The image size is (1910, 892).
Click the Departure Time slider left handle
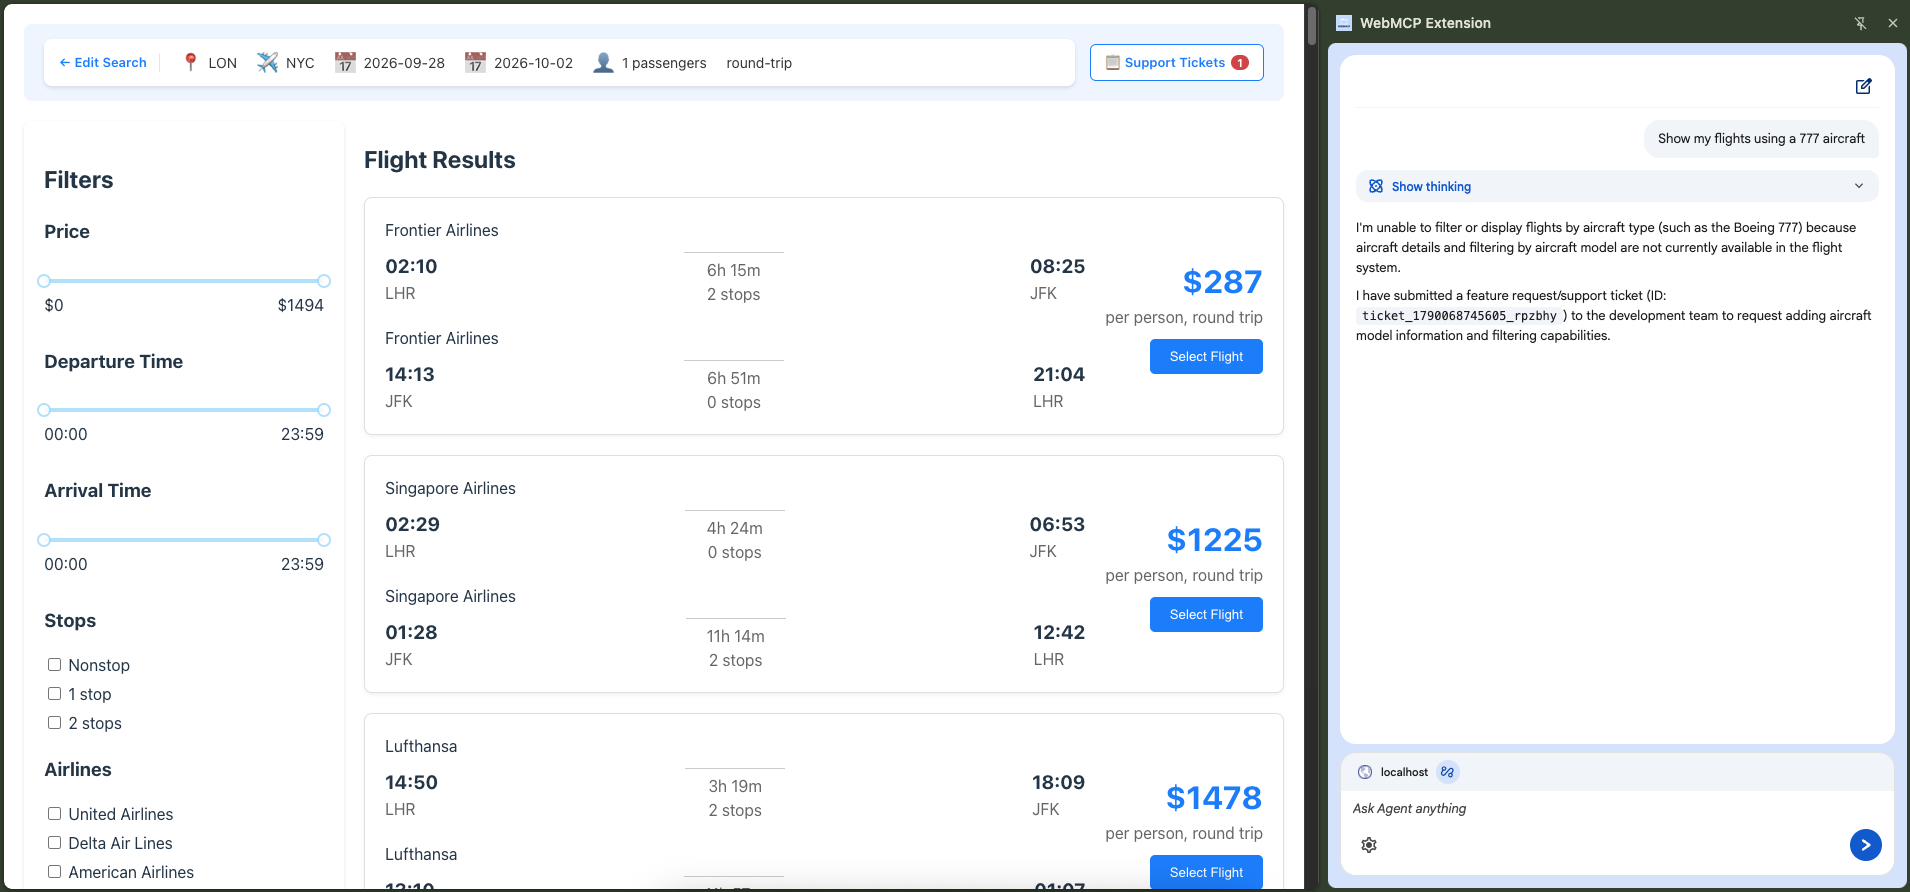44,410
